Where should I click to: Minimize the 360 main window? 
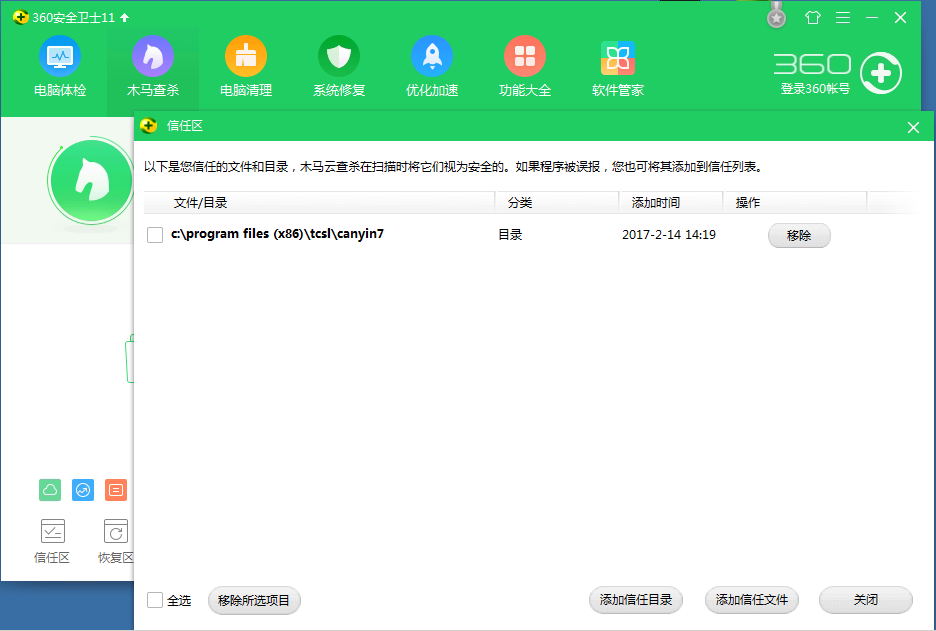point(872,18)
